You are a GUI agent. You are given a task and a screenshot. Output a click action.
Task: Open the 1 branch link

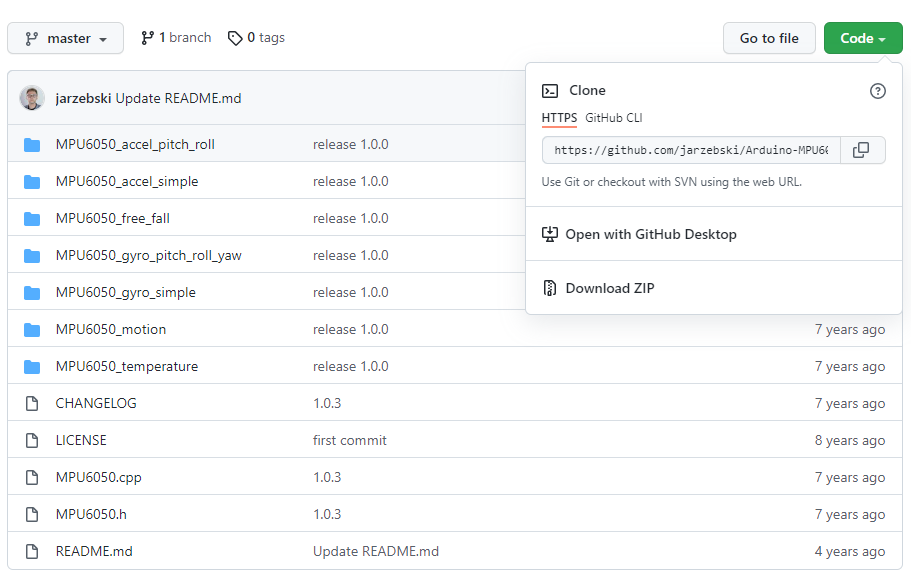[x=176, y=38]
